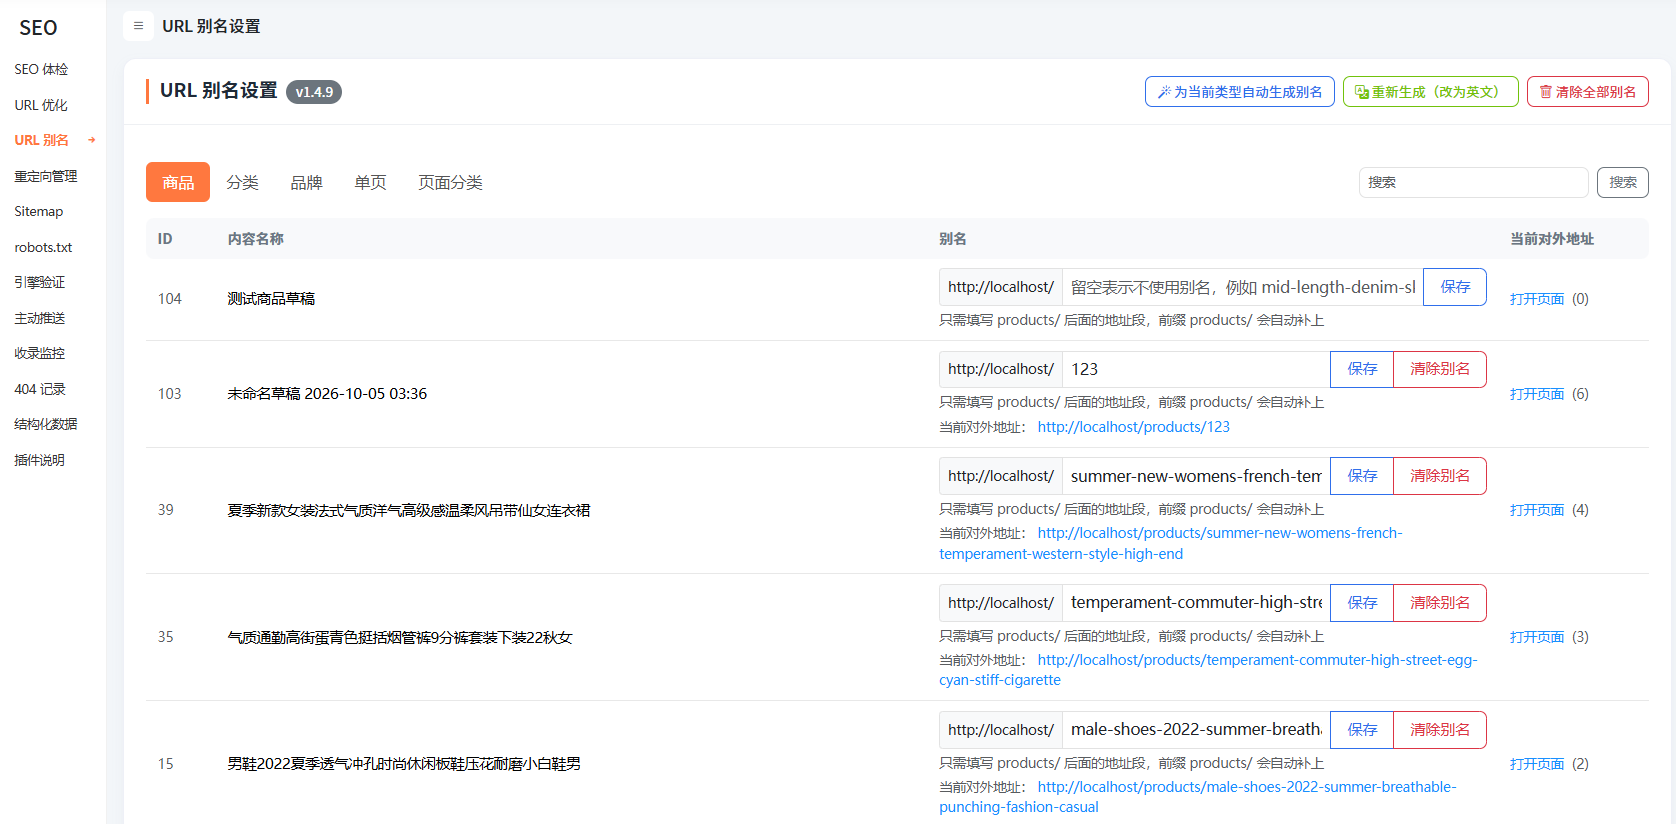
Task: Click the summer-new-womens-french alias field
Action: click(1196, 476)
